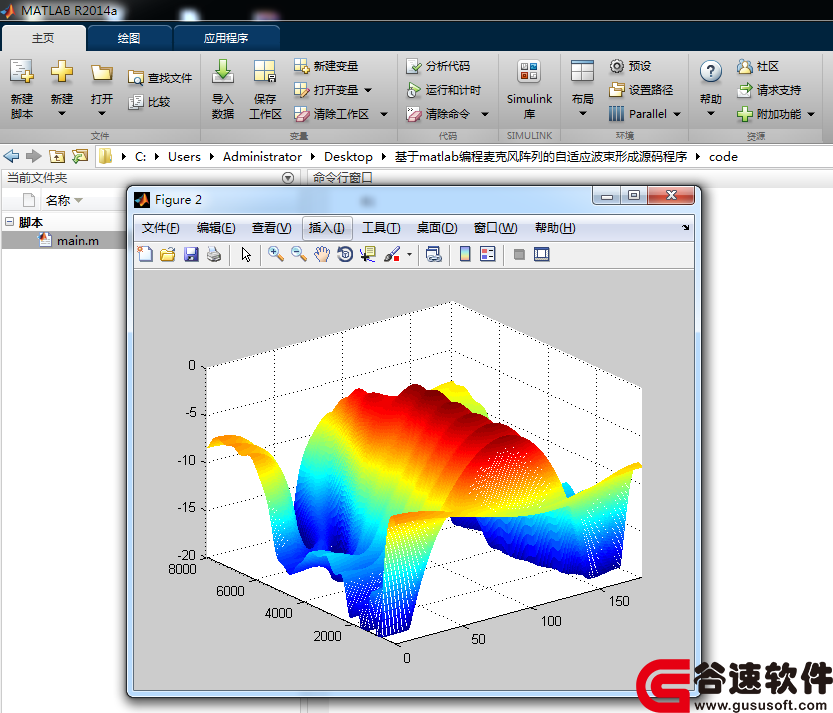Click New Variable (新建变量)
Viewport: 833px width, 713px height.
tap(326, 66)
